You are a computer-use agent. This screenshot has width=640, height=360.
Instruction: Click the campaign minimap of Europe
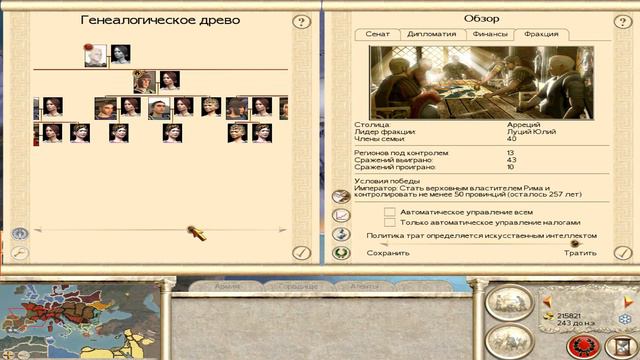[x=80, y=321]
